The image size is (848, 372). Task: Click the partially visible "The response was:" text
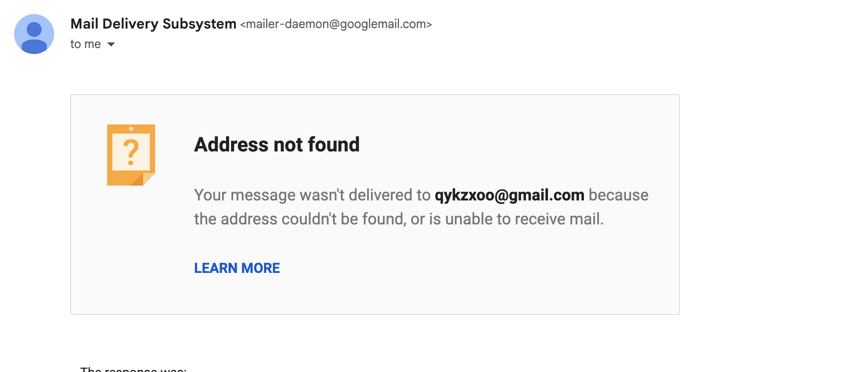pos(133,369)
